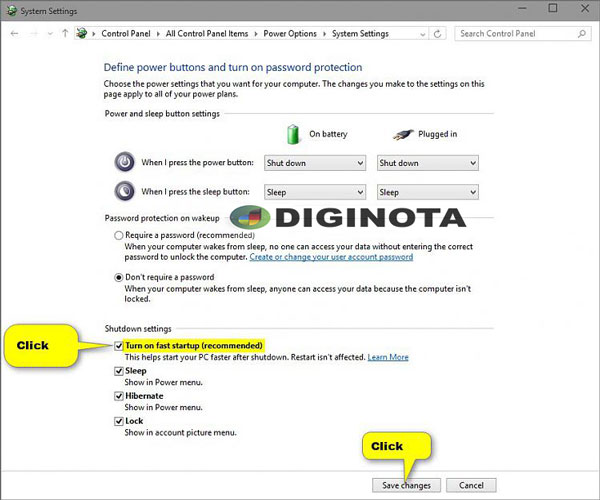Click the green battery icon

pos(293,134)
